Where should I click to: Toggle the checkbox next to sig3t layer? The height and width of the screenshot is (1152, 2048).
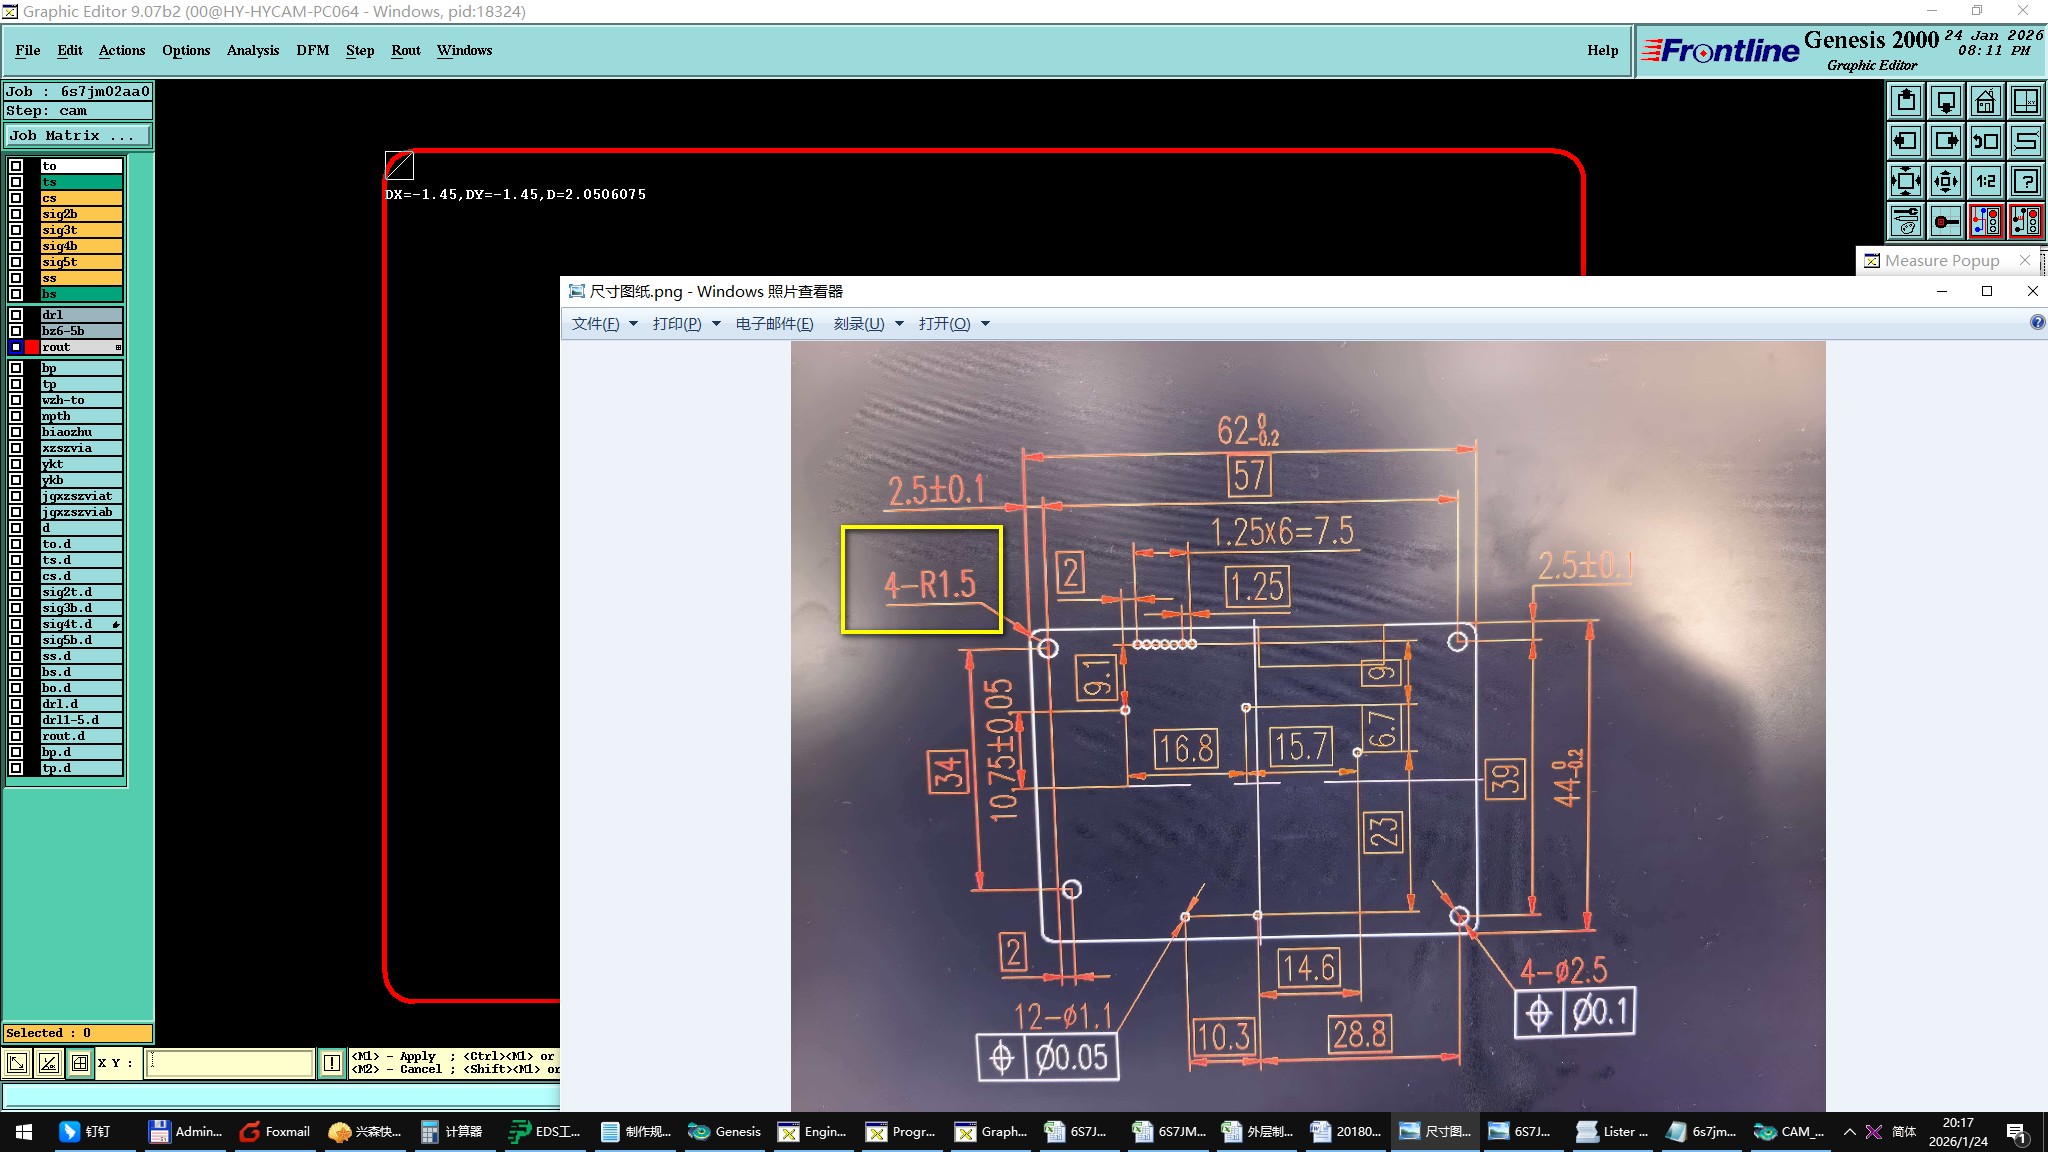pyautogui.click(x=16, y=230)
